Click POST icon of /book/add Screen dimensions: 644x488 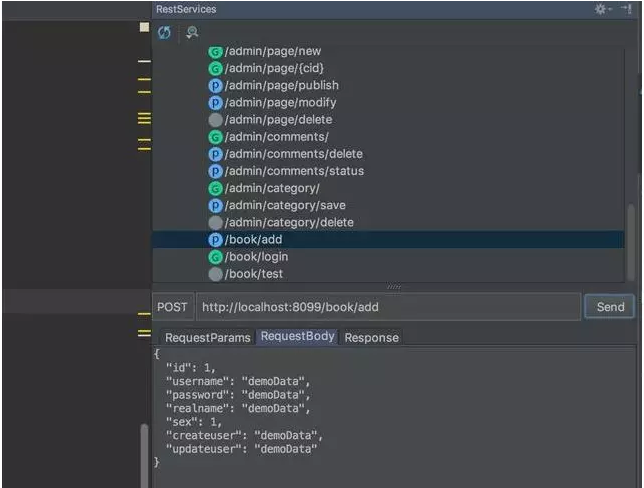pos(215,240)
